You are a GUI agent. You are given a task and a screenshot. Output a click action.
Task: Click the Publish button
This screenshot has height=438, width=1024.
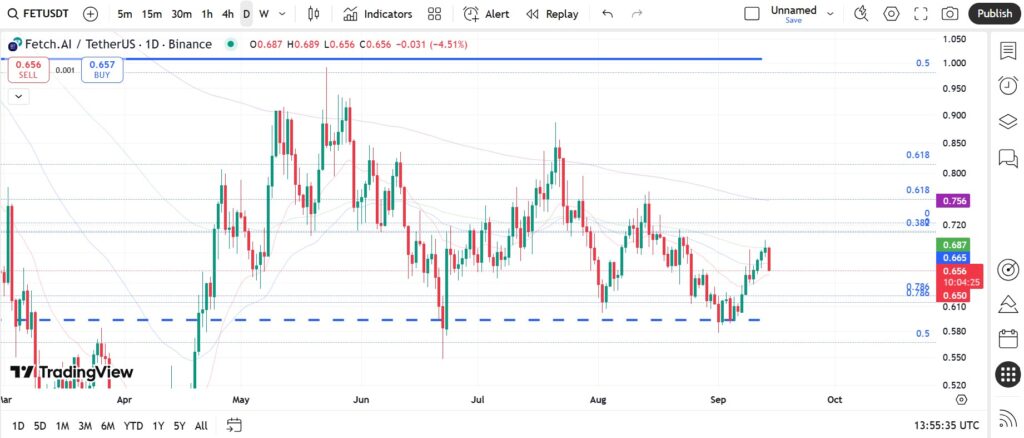pyautogui.click(x=995, y=14)
